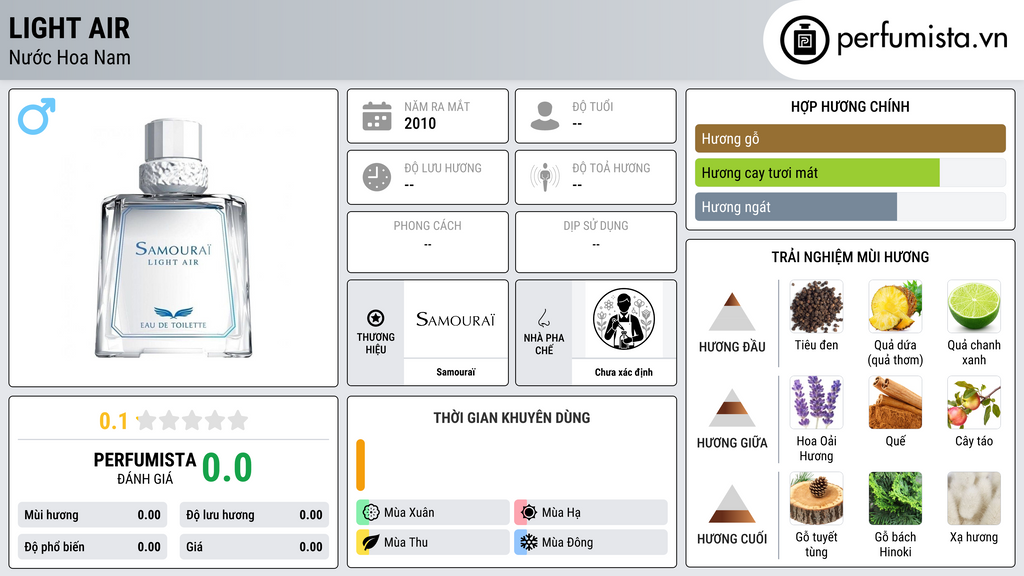
Task: Click the Hương Giữa pyramid icon
Action: pos(732,408)
